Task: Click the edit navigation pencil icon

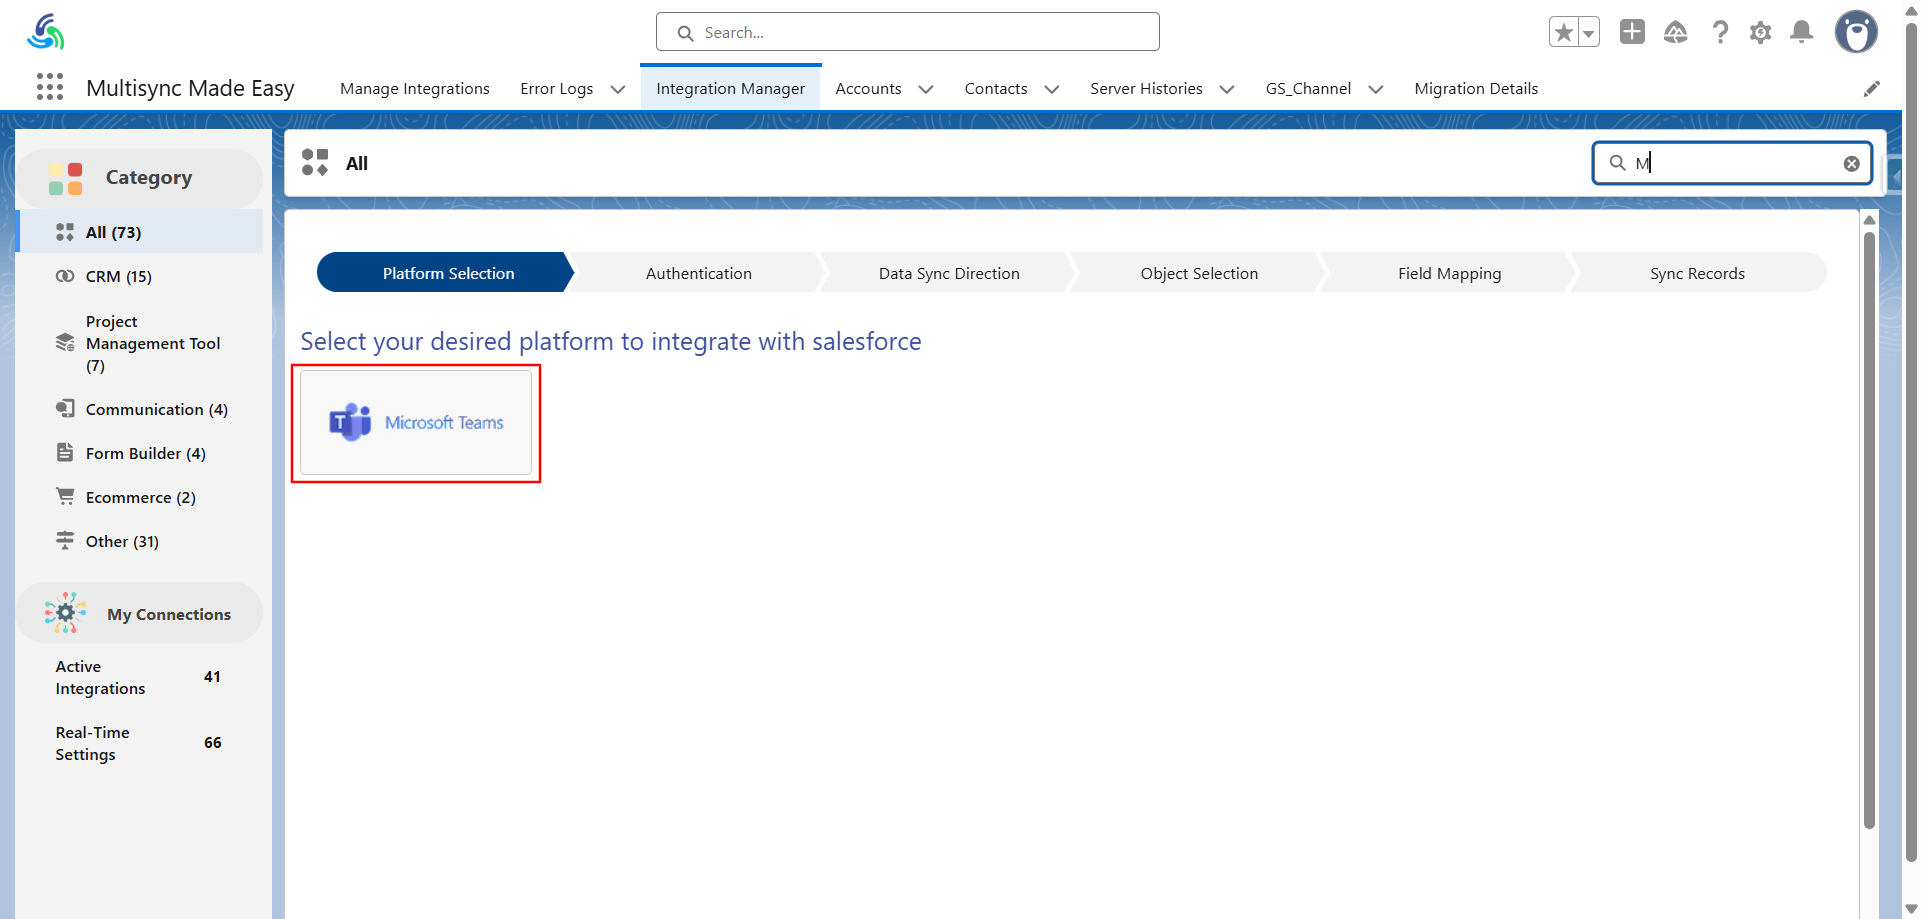Action: click(x=1871, y=89)
